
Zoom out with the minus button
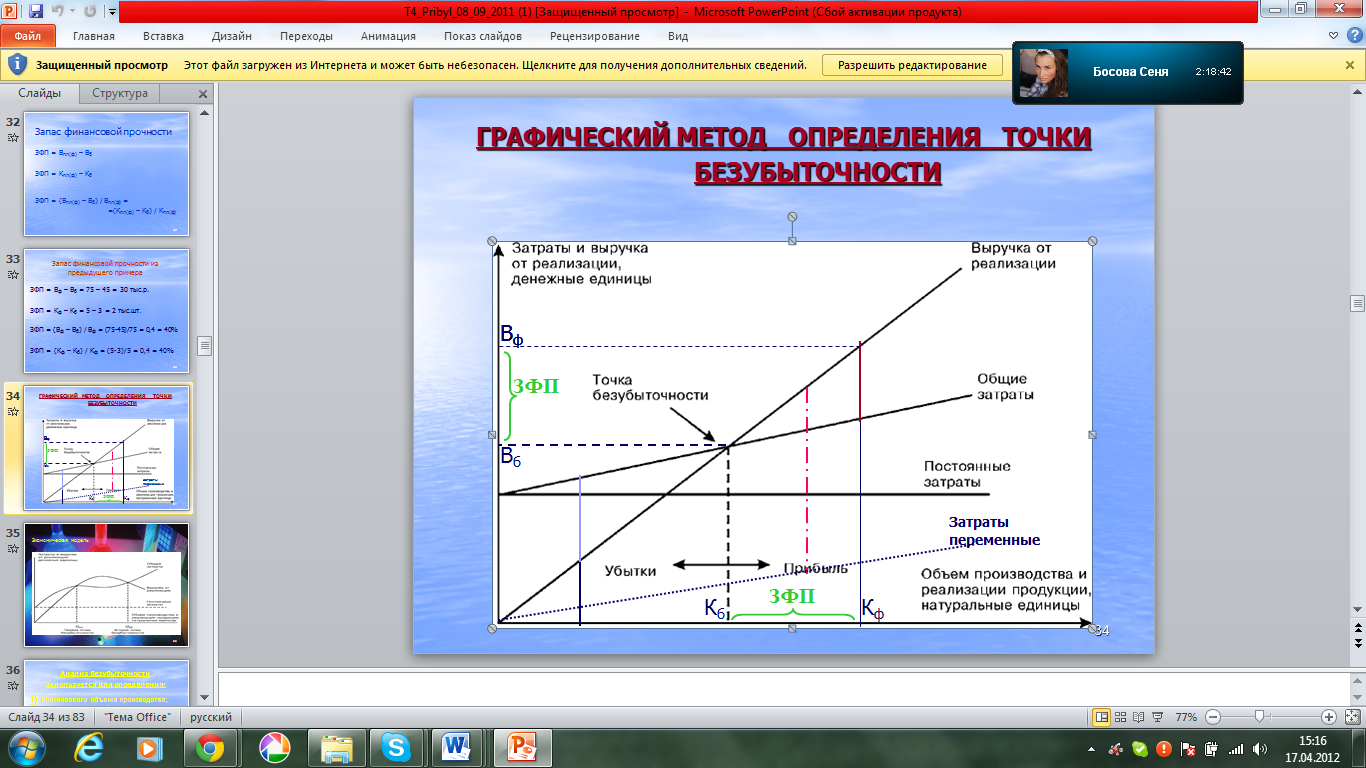click(1212, 717)
